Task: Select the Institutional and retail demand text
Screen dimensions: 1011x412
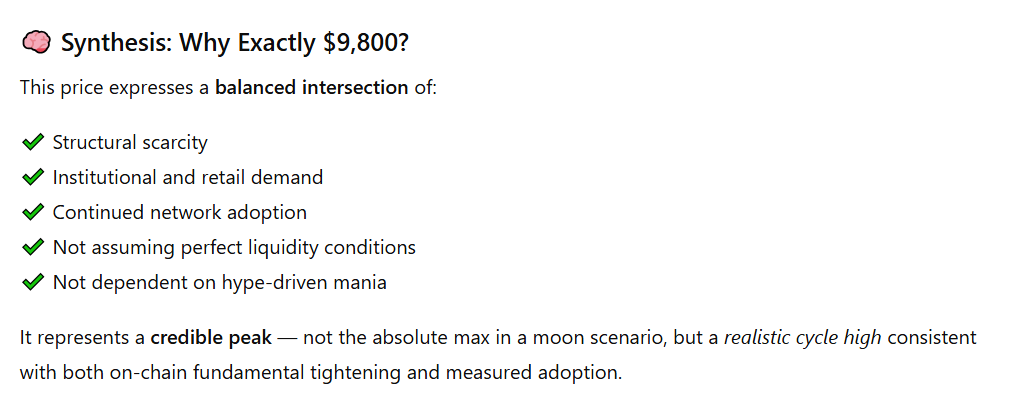Action: point(188,177)
